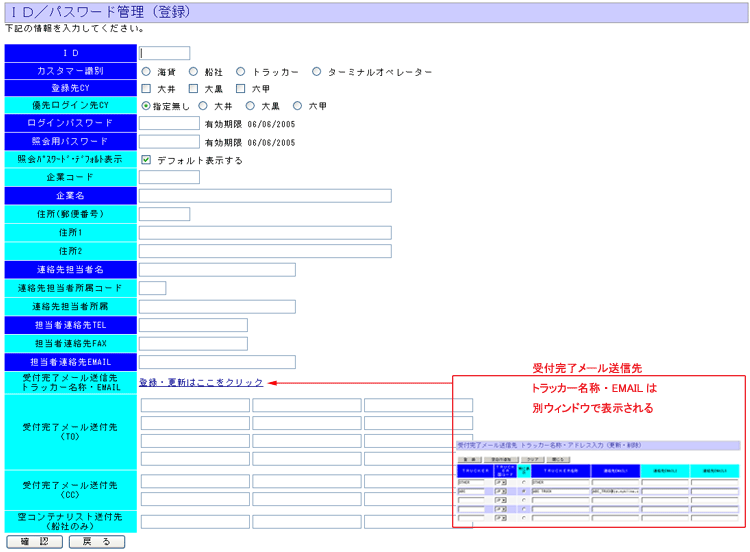Focus the ID input field
This screenshot has width=750, height=552.
point(165,53)
